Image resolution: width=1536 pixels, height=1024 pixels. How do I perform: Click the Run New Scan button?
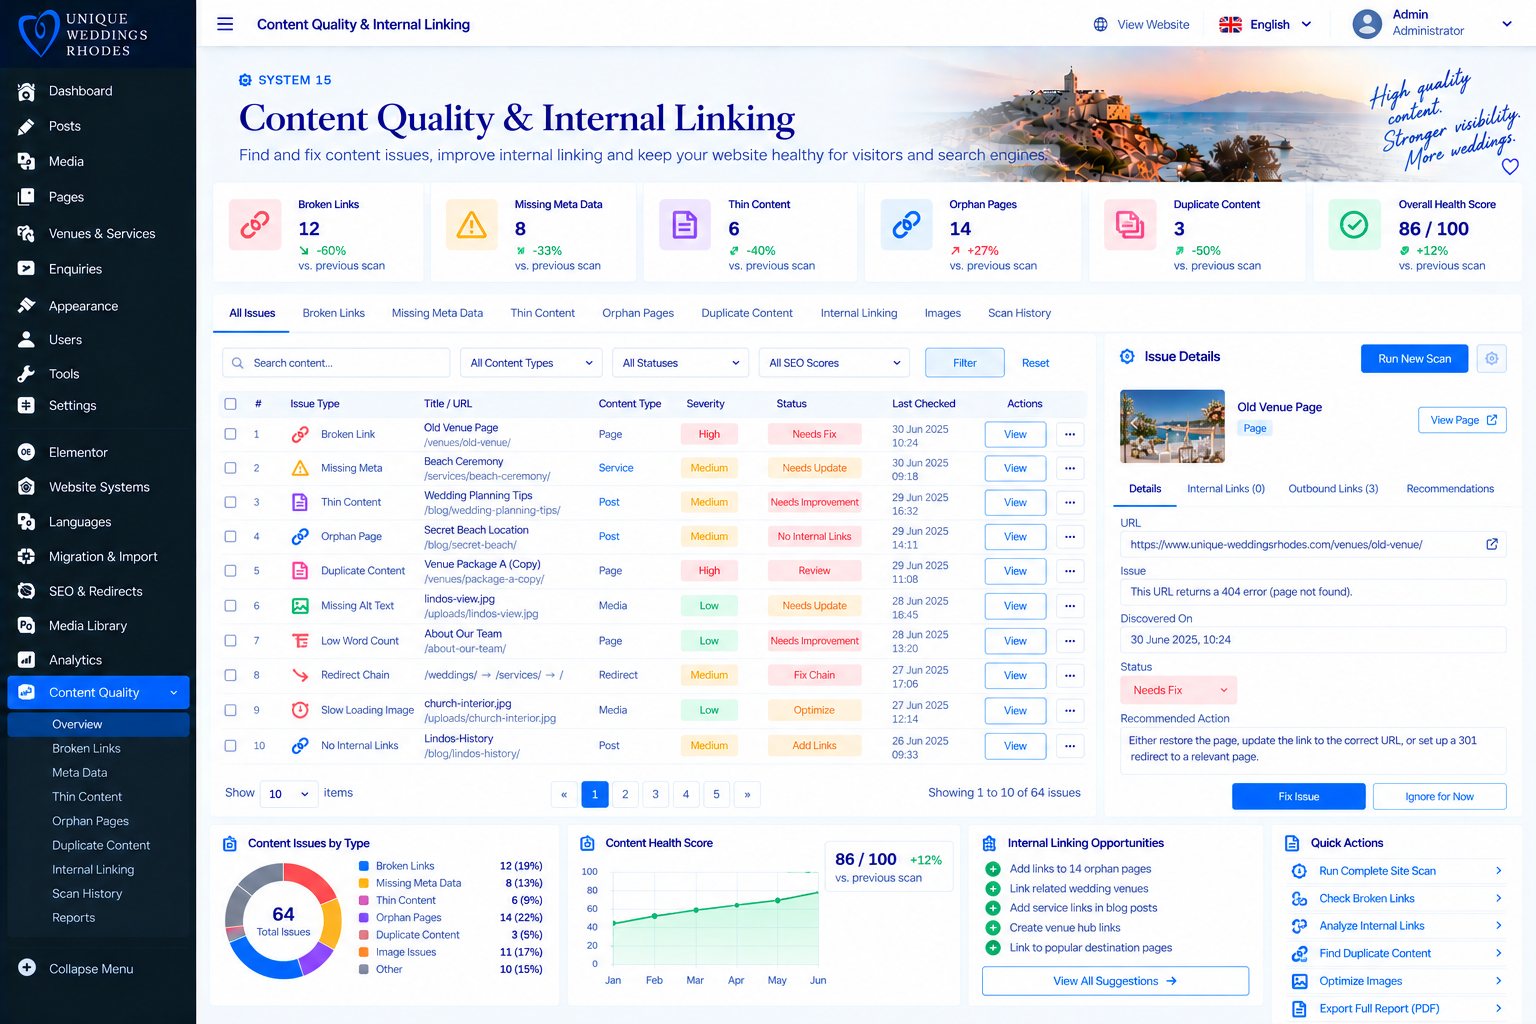tap(1414, 358)
